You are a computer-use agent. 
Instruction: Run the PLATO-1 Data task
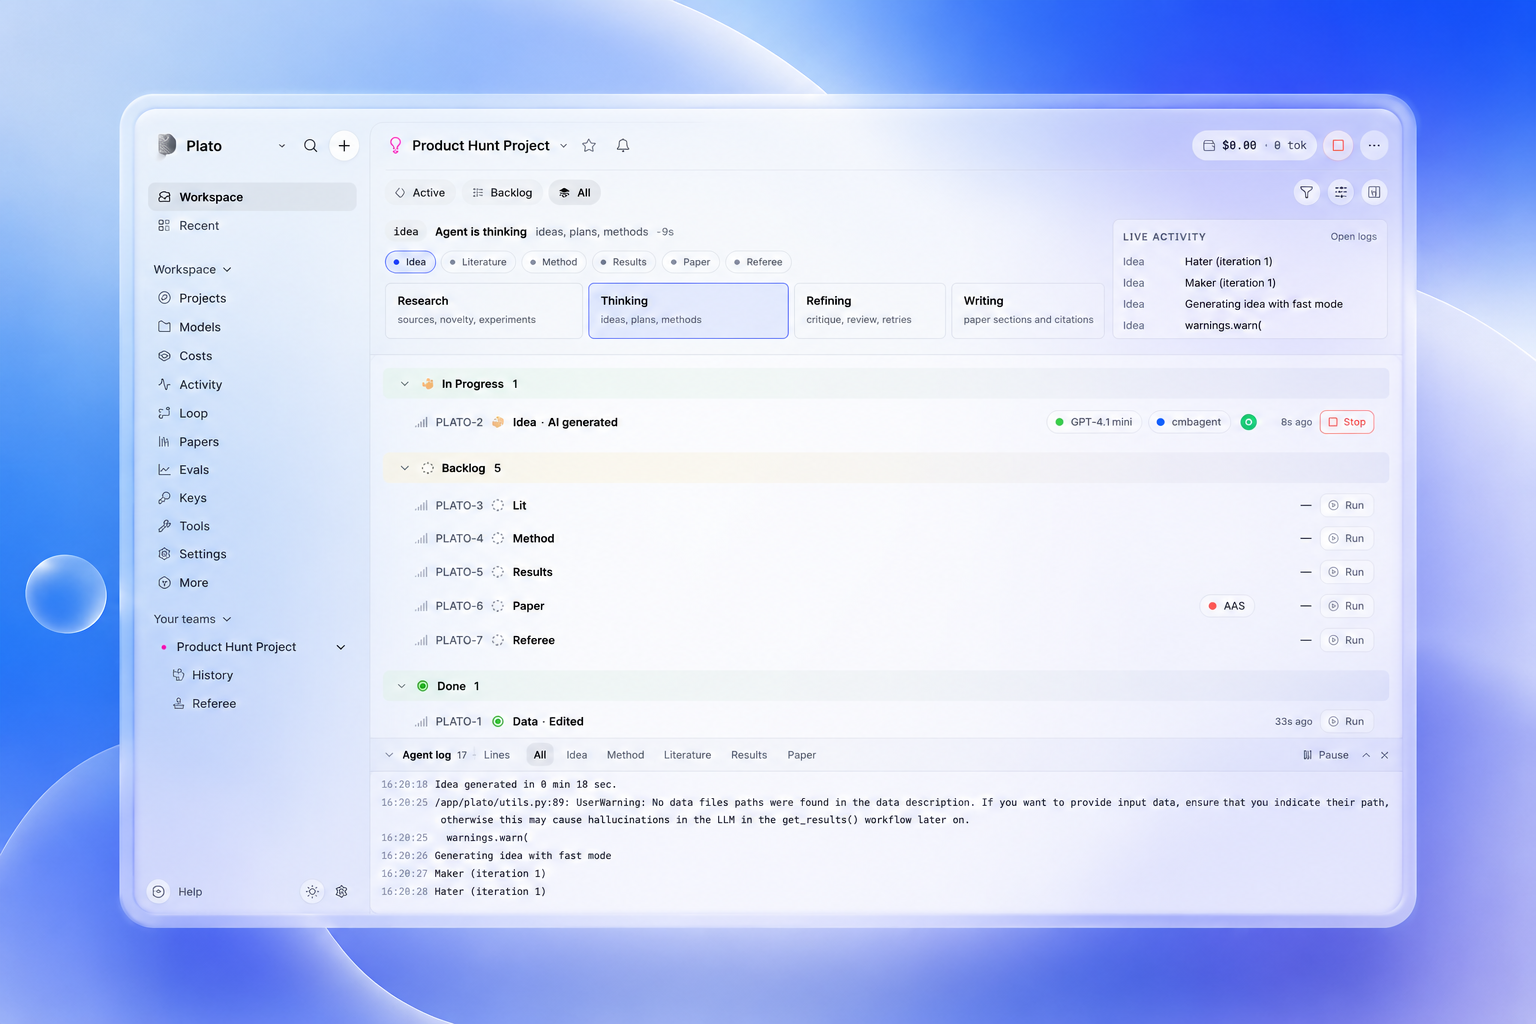click(x=1347, y=722)
